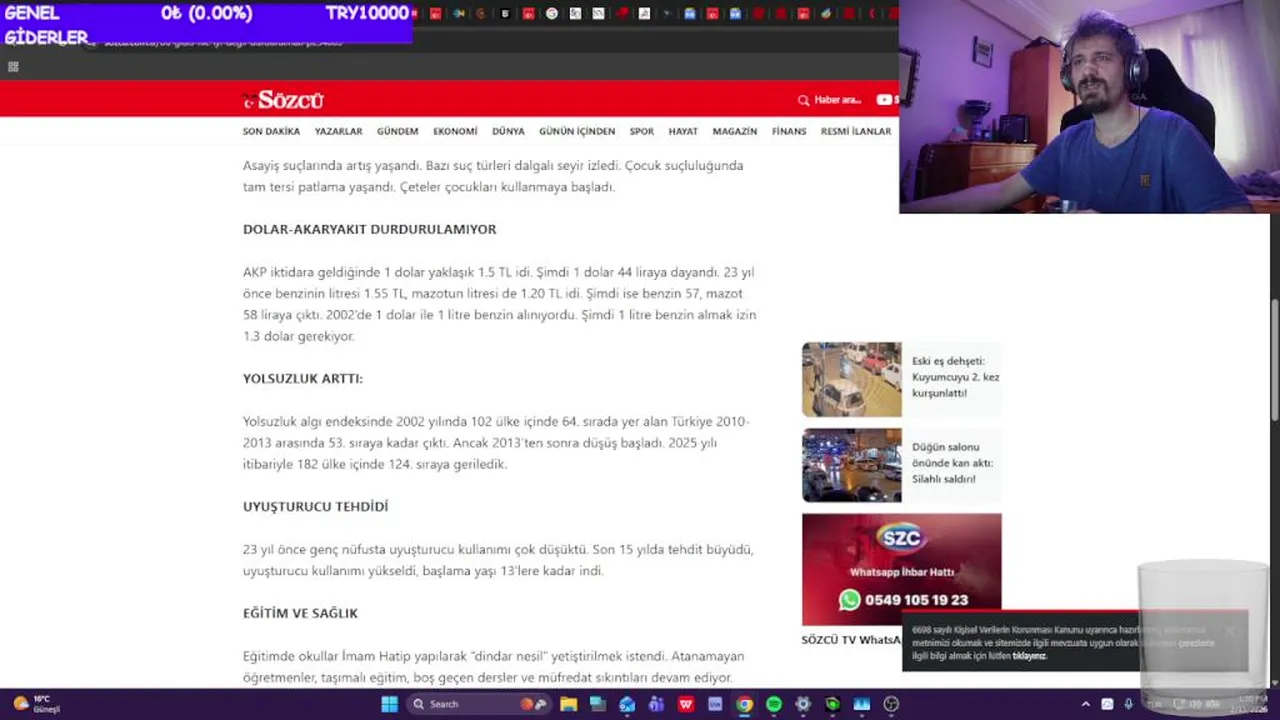The image size is (1280, 720).
Task: Open headline 'Düğün salonu önünde kan aktı: Silahlı saldırı'
Action: [x=952, y=463]
